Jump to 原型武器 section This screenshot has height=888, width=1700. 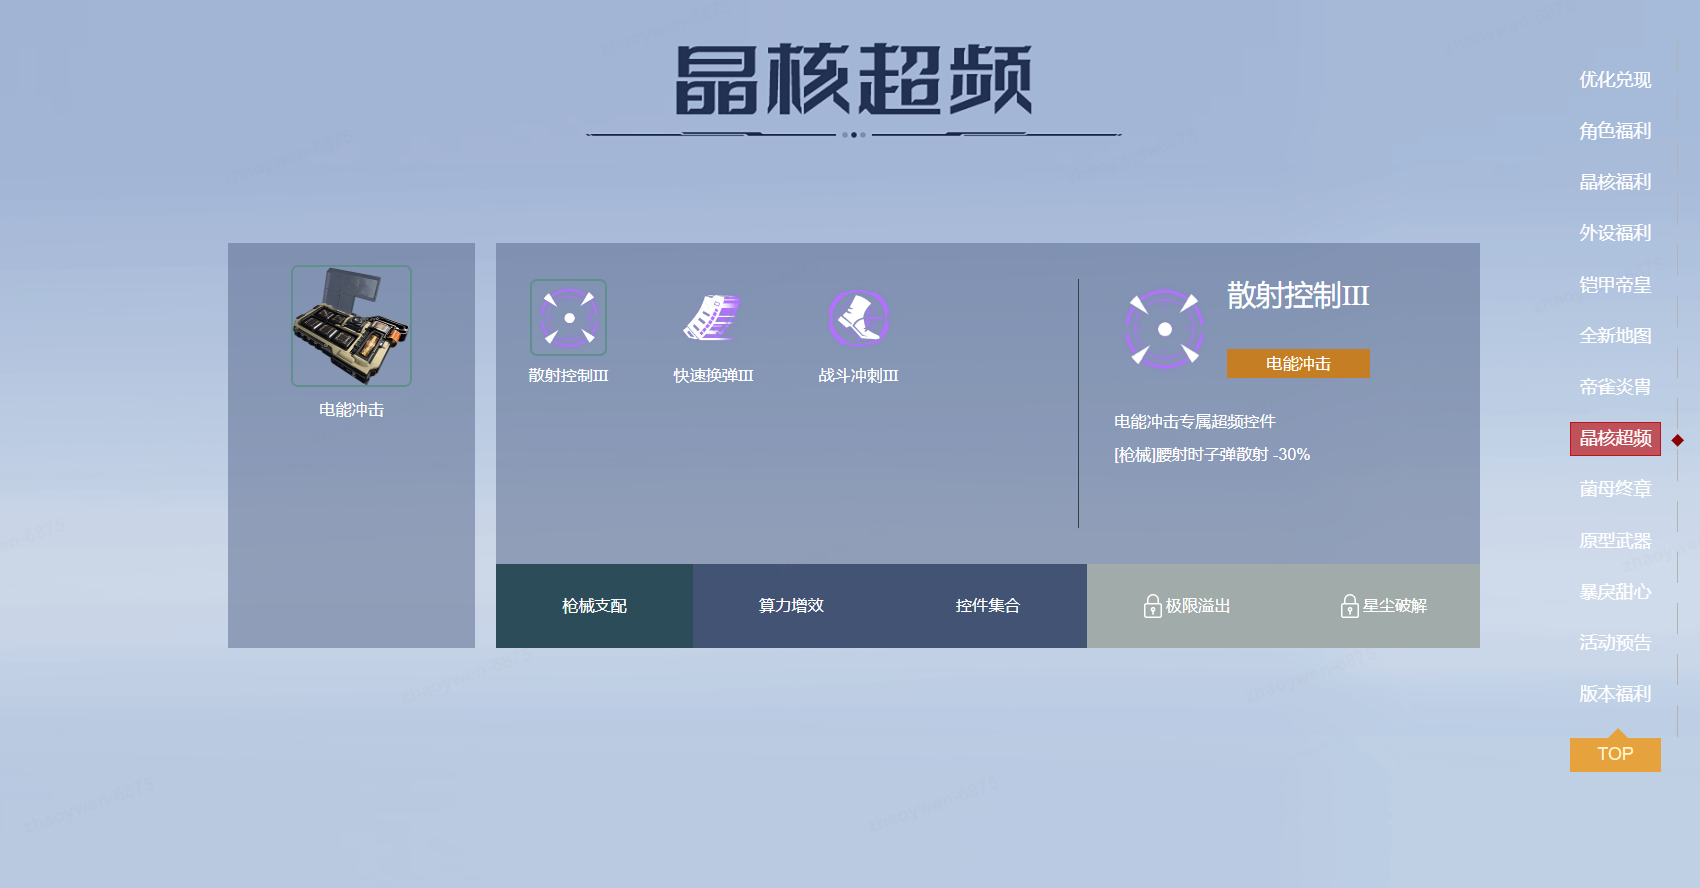click(1614, 541)
